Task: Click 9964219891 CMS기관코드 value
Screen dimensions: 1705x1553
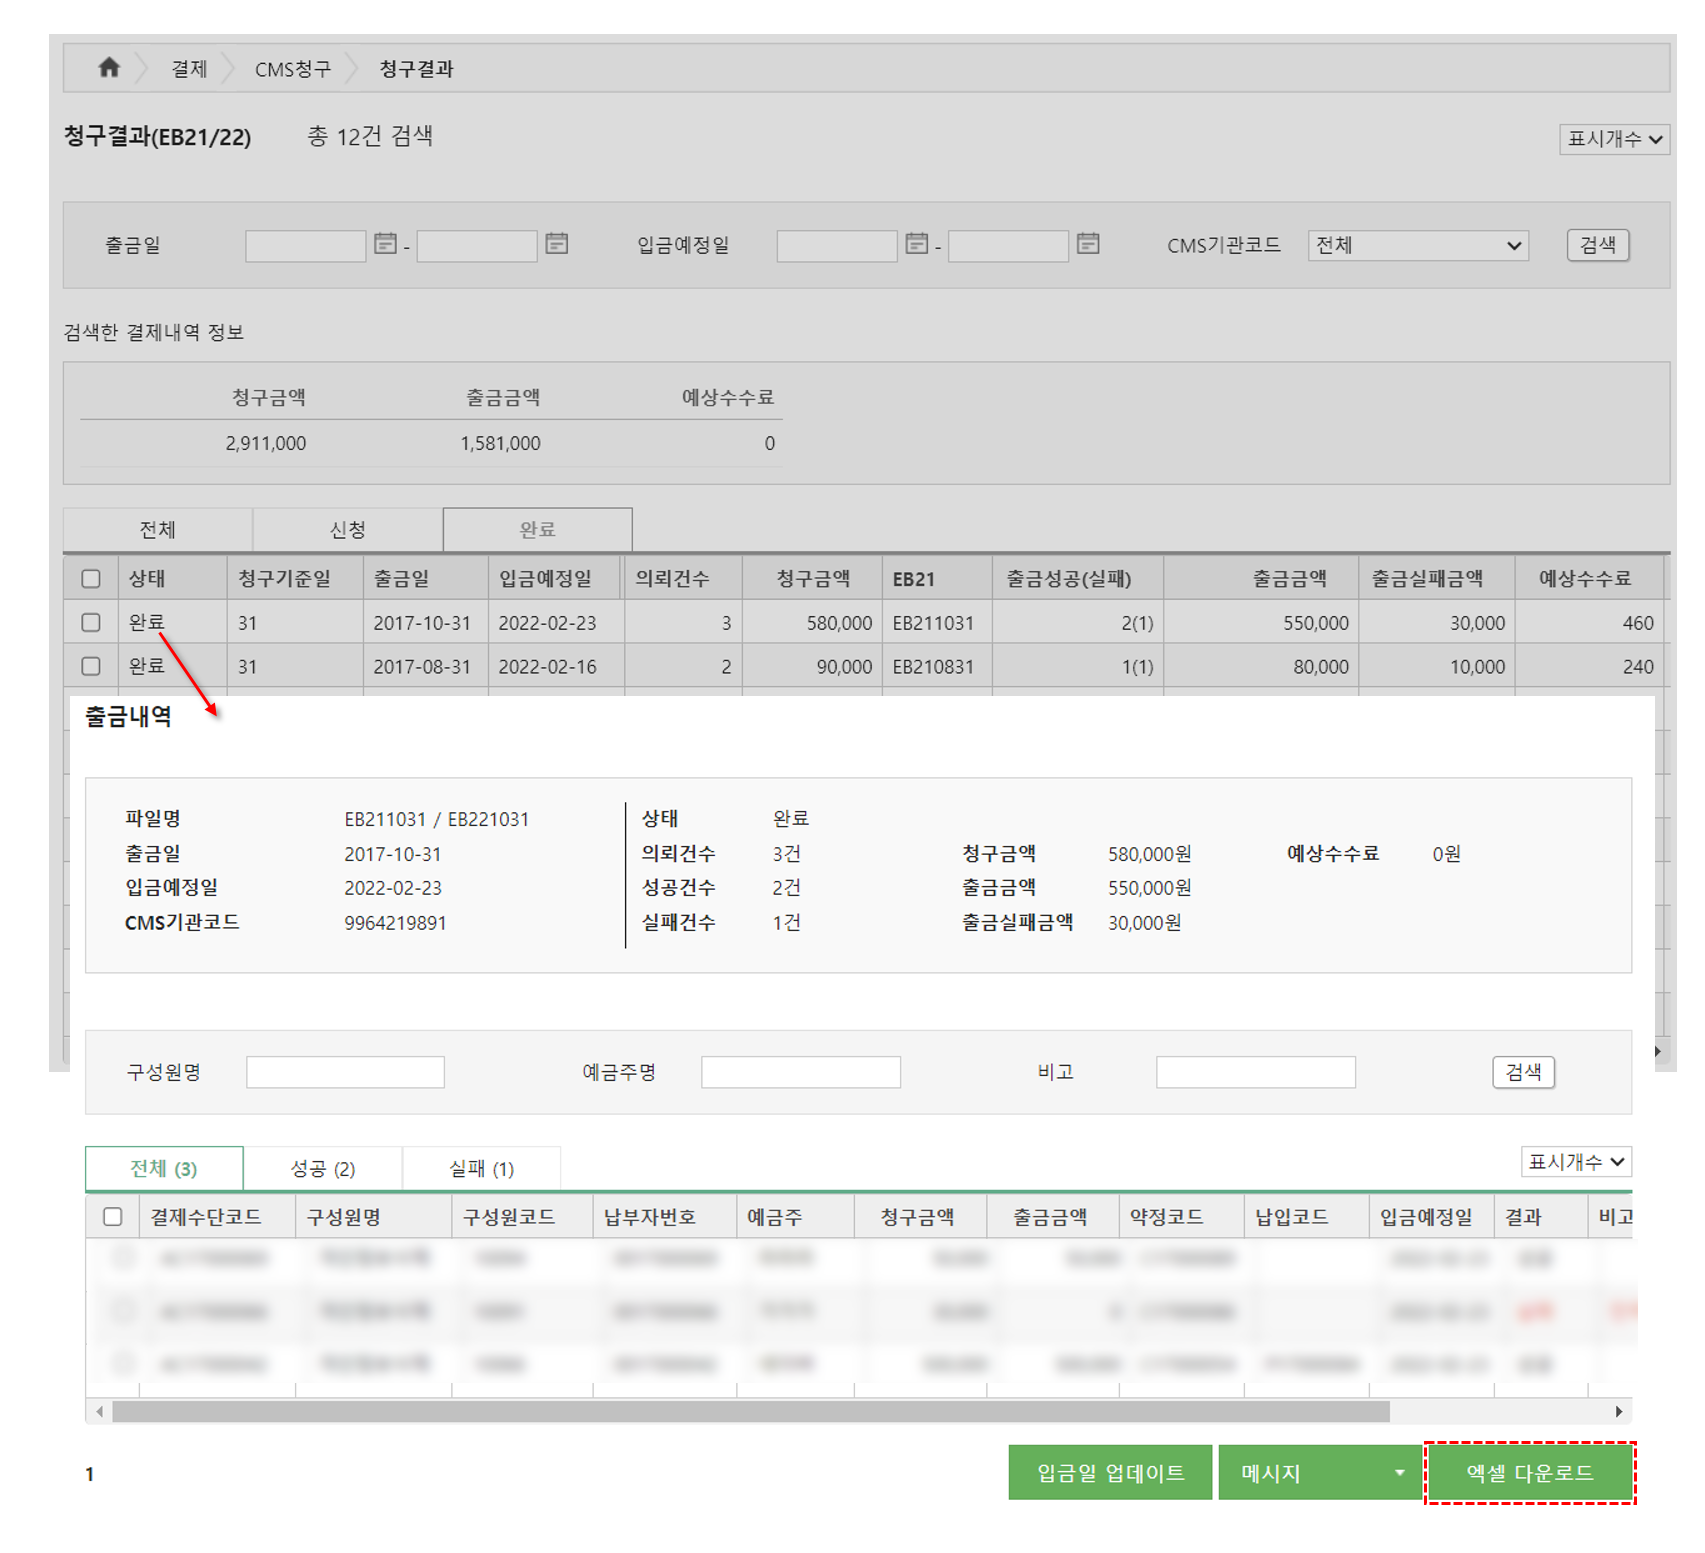Action: [x=395, y=923]
